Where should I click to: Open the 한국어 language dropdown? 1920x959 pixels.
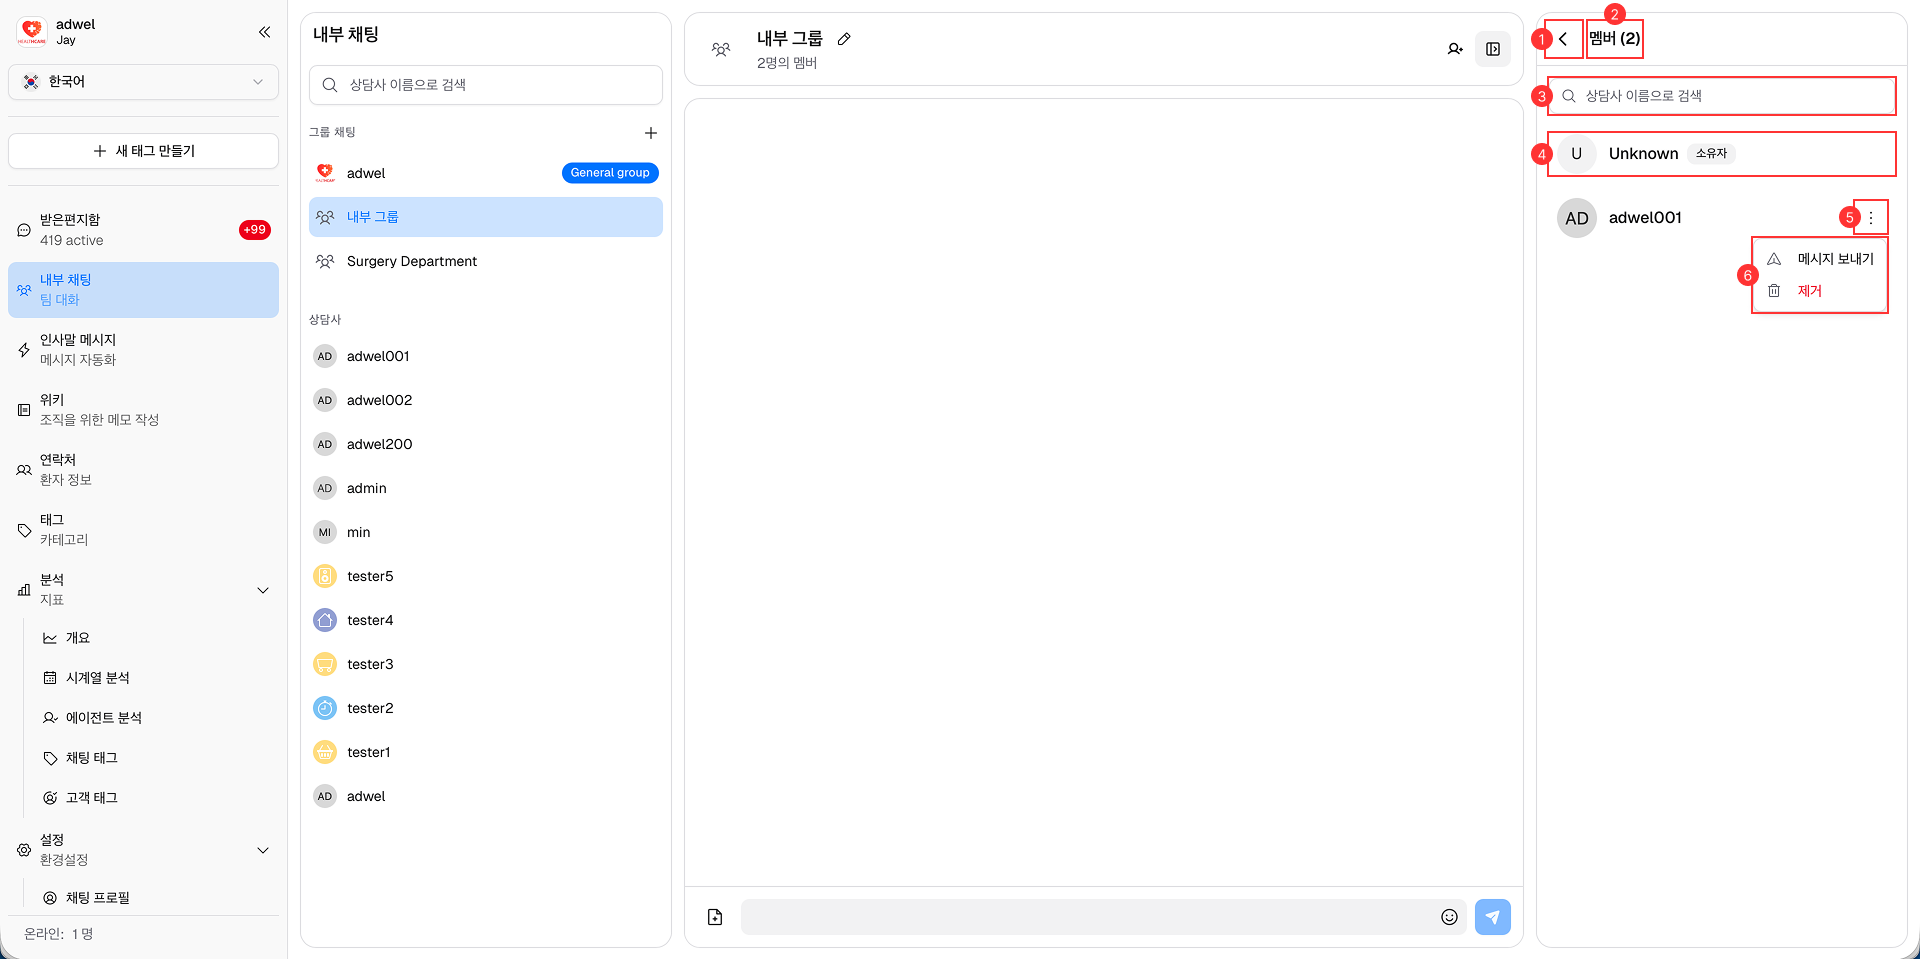143,82
